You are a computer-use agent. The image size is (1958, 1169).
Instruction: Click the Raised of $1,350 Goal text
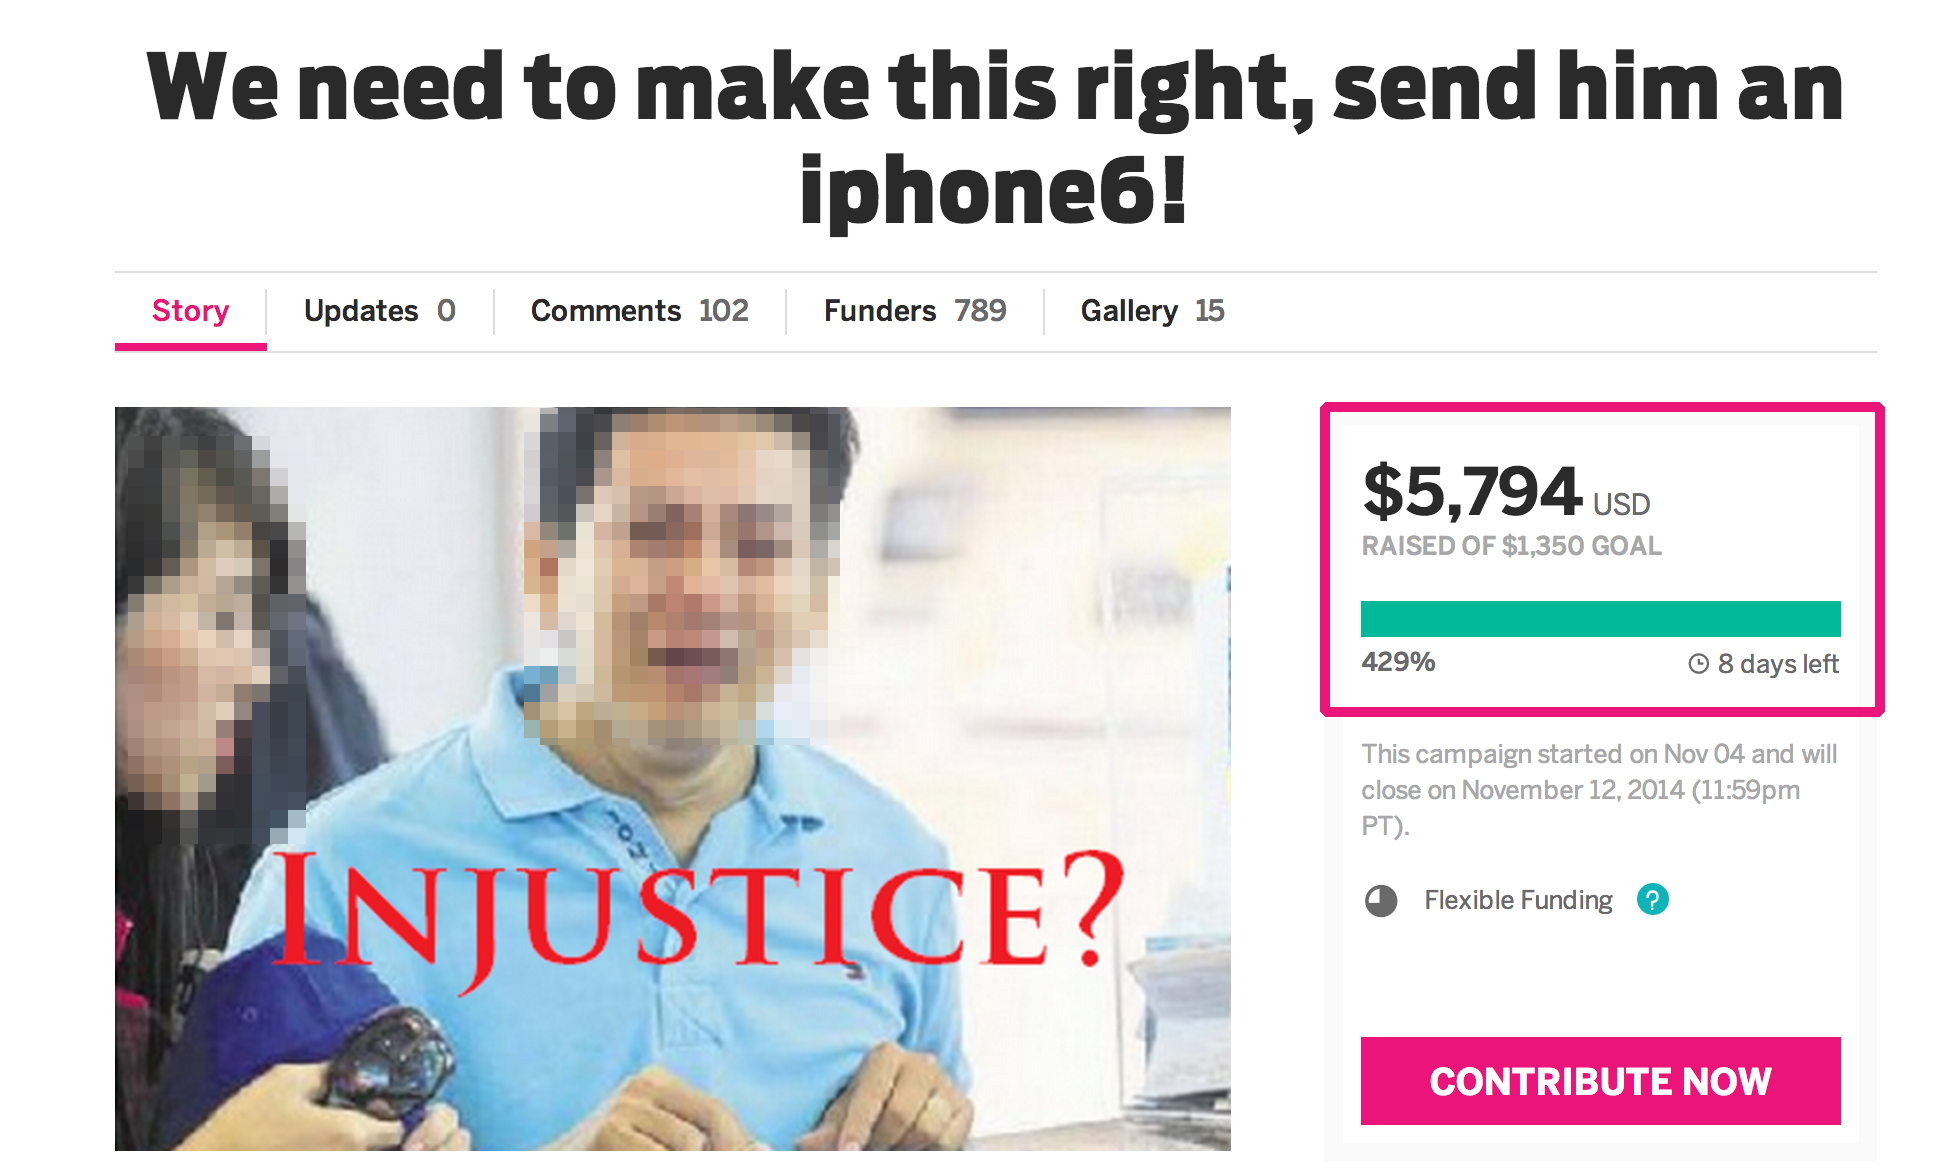[x=1511, y=546]
